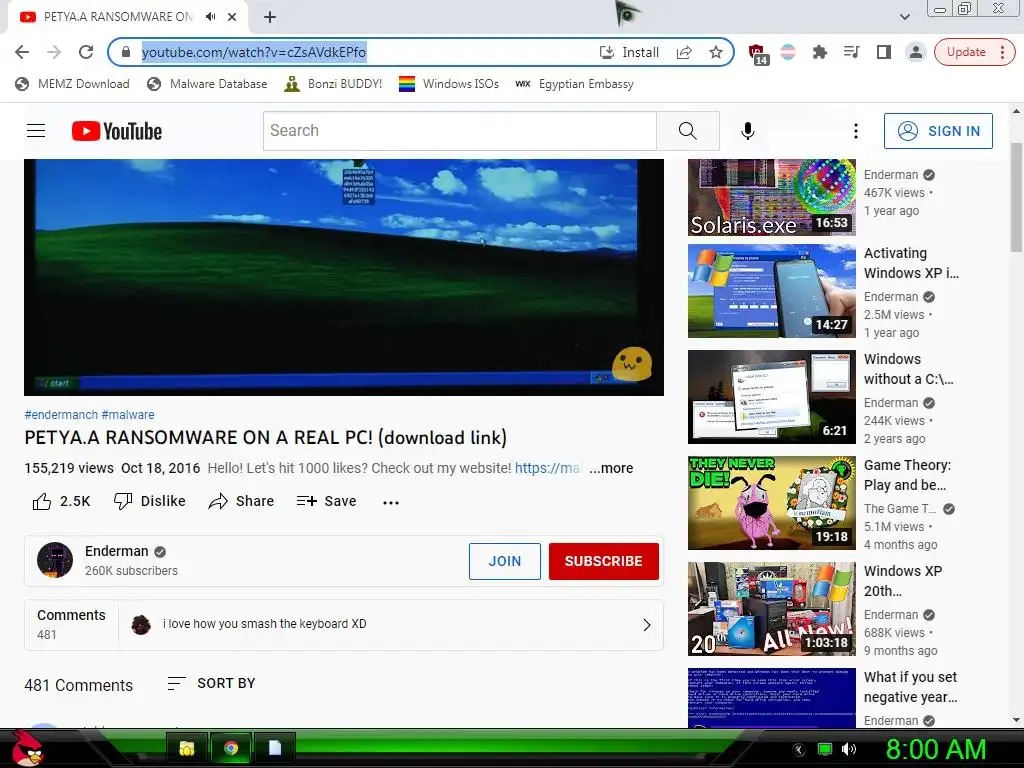Expand comments teaser with right chevron
The width and height of the screenshot is (1024, 768).
(647, 625)
